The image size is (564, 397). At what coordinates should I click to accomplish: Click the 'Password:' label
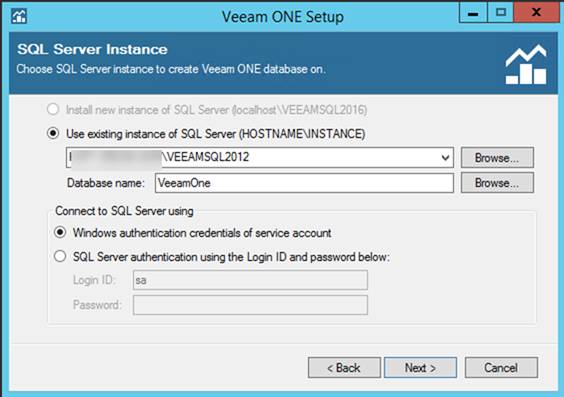[x=97, y=305]
